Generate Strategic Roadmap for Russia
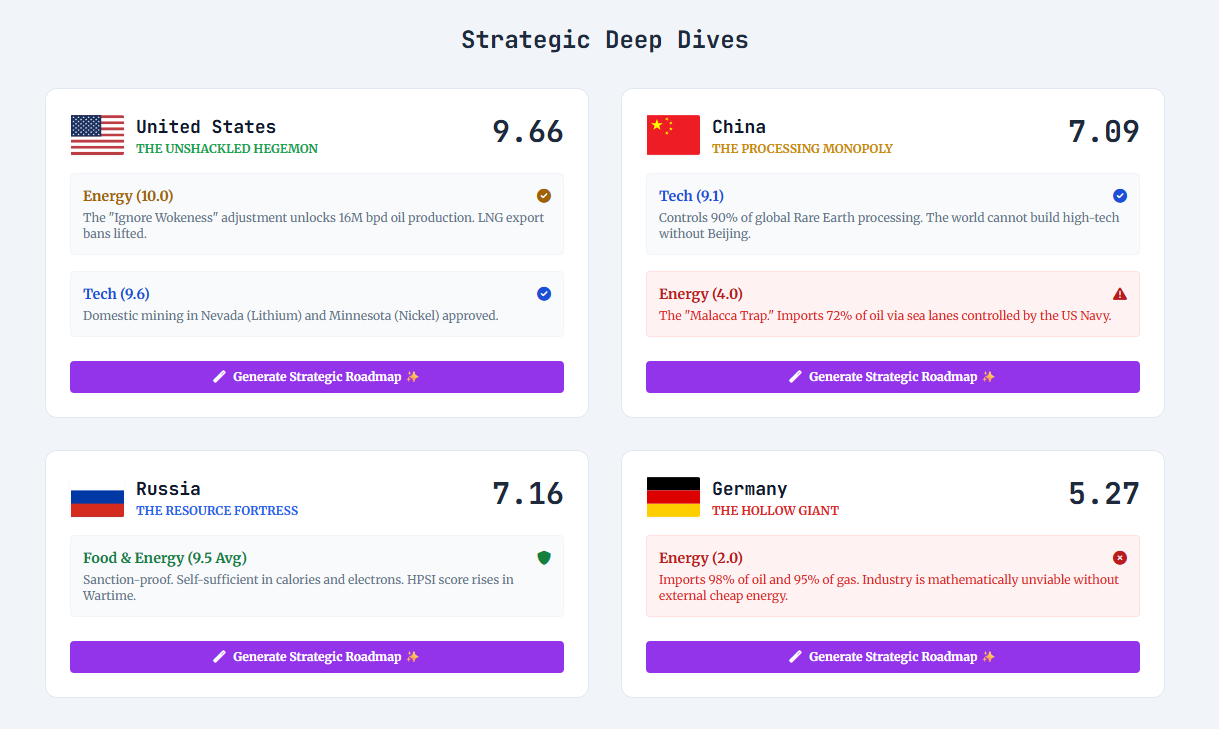The height and width of the screenshot is (729, 1219). coord(317,657)
